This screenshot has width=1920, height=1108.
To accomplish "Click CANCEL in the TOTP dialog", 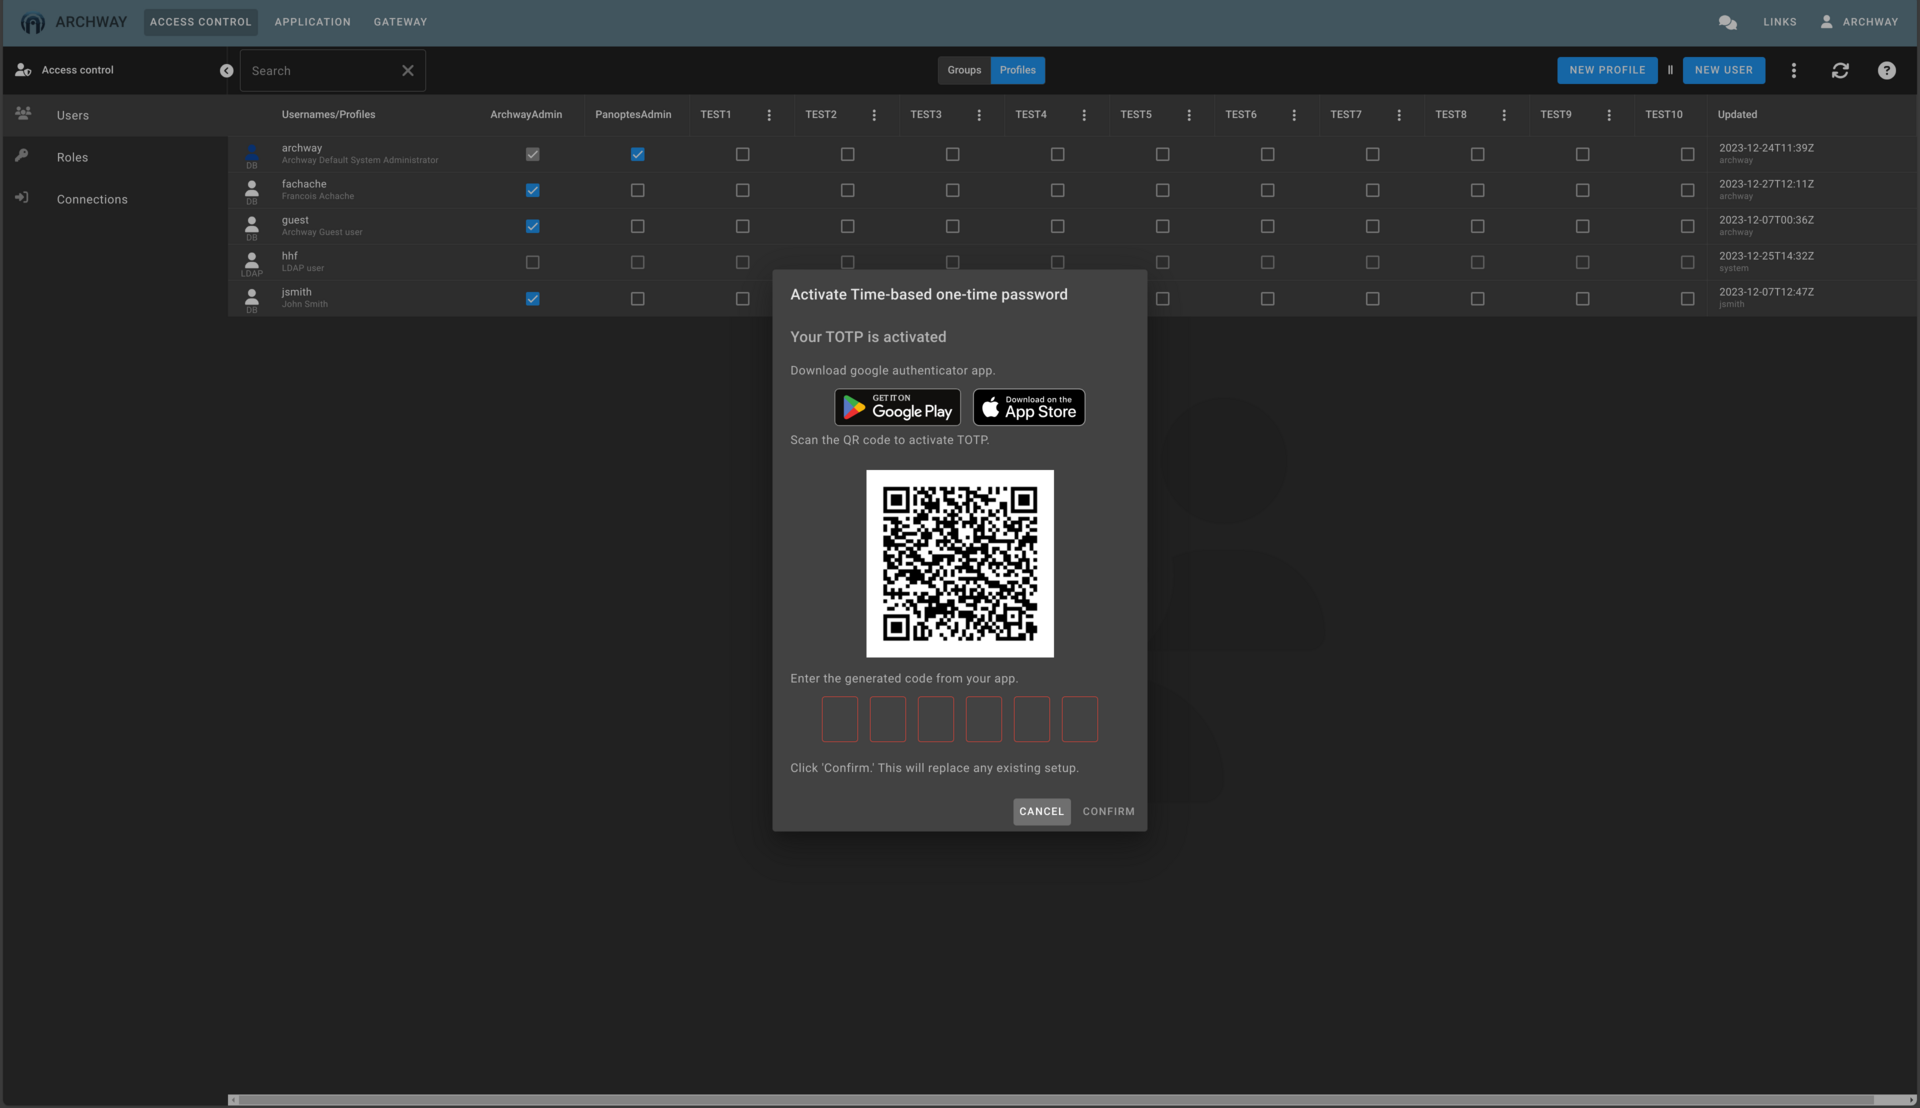I will (1041, 811).
